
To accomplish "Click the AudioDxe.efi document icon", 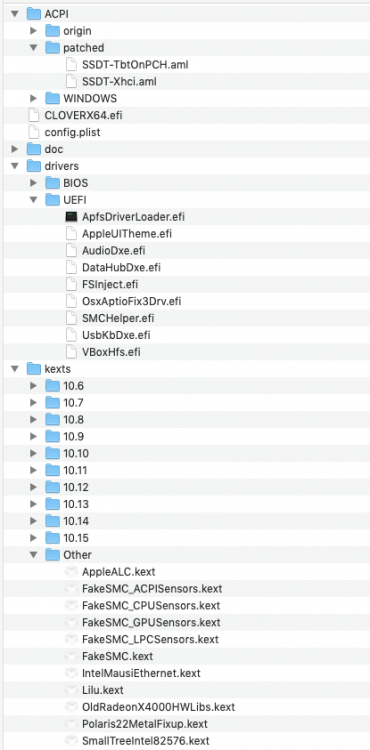I will click(x=71, y=251).
